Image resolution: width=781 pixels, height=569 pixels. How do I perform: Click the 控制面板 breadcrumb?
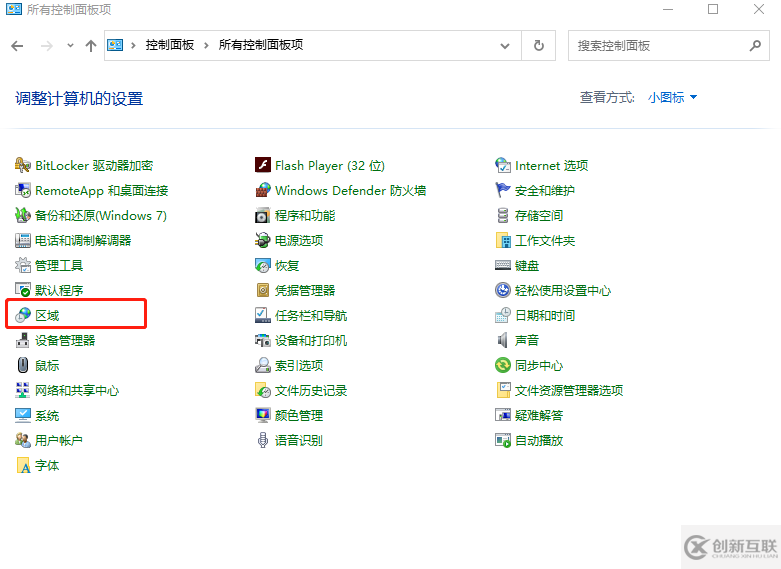point(169,45)
